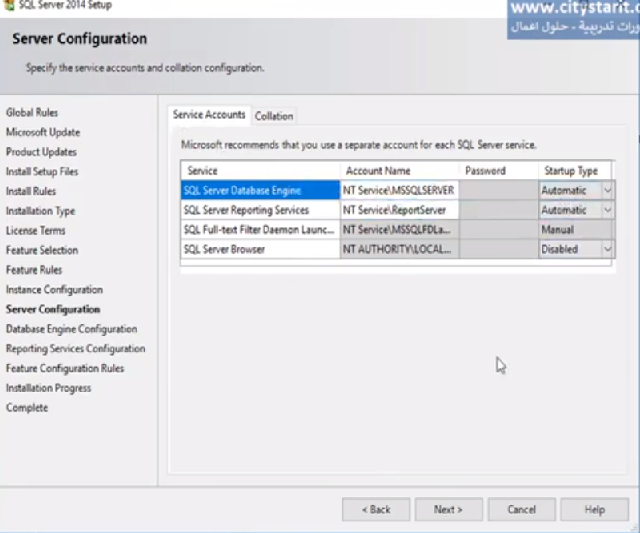
Task: Click Product Updates step in sidebar
Action: [41, 152]
